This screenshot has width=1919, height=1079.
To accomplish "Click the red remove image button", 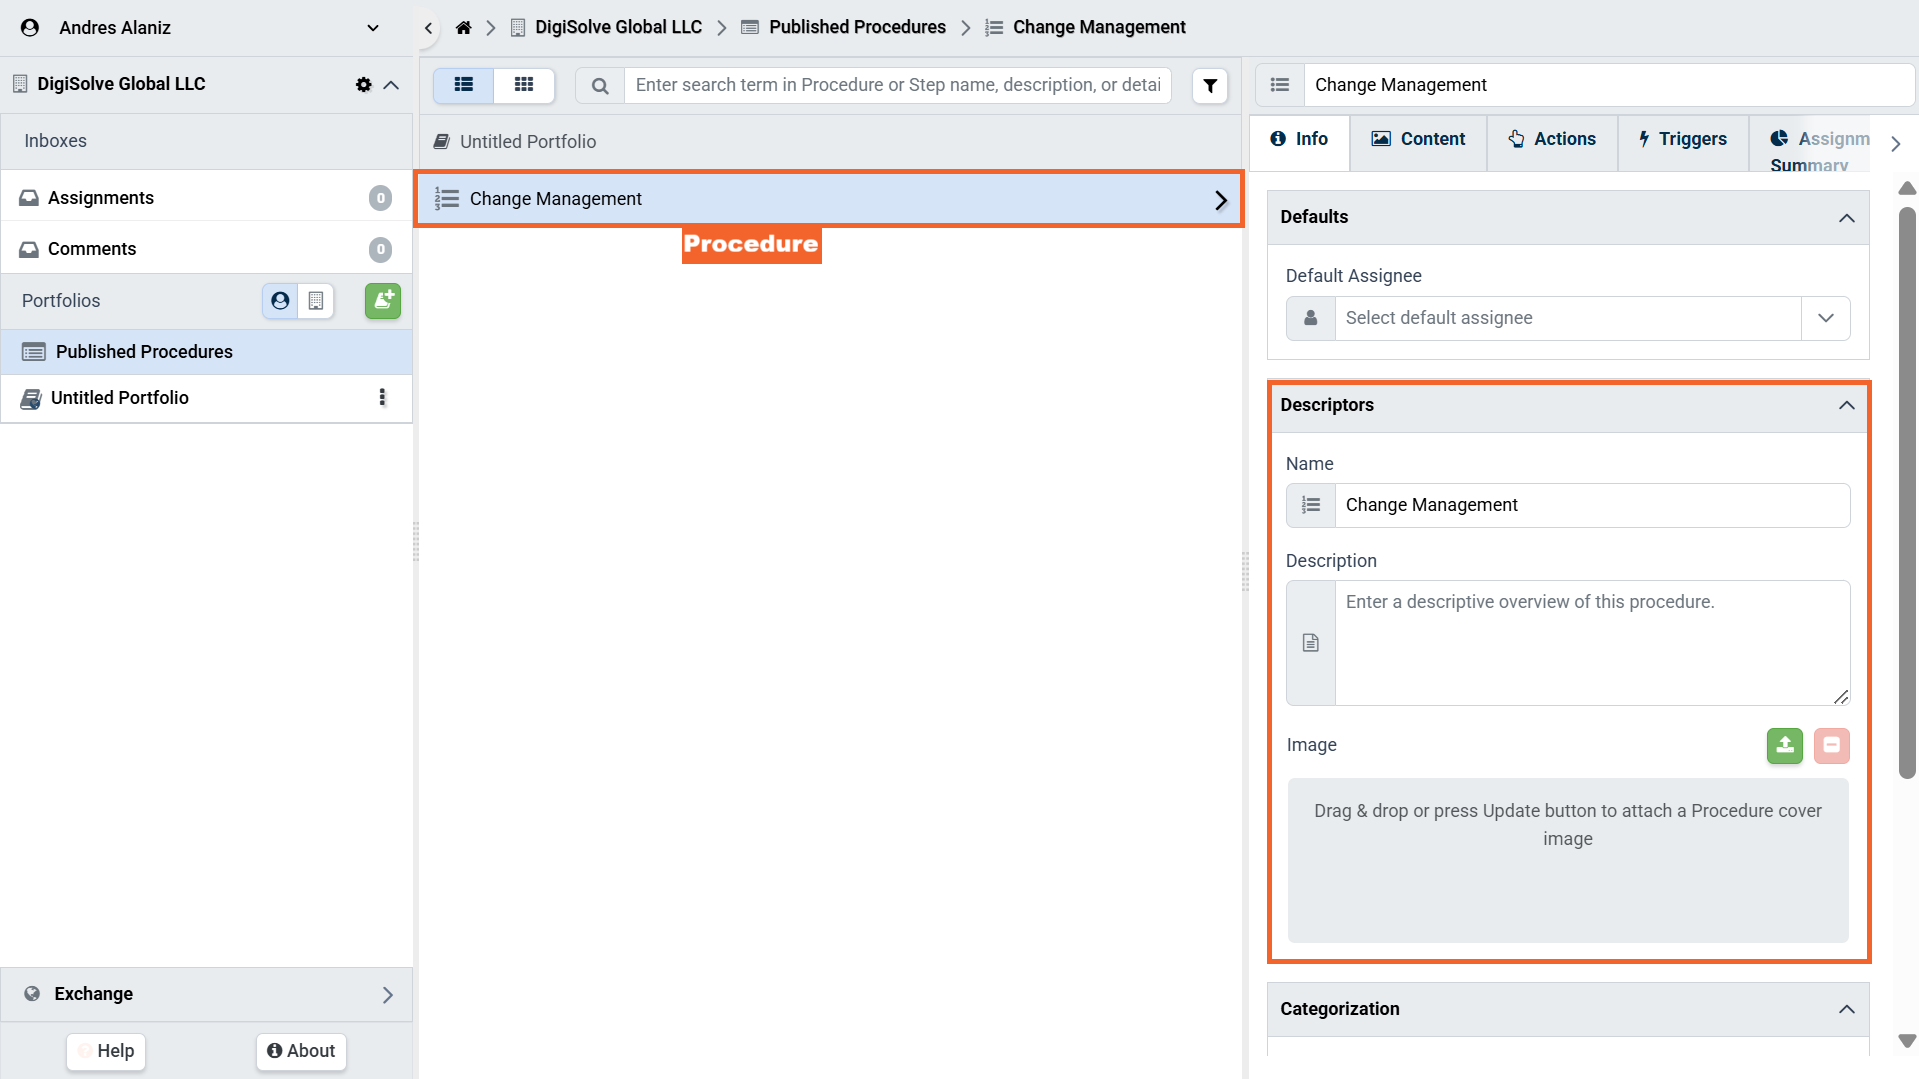I will point(1831,746).
